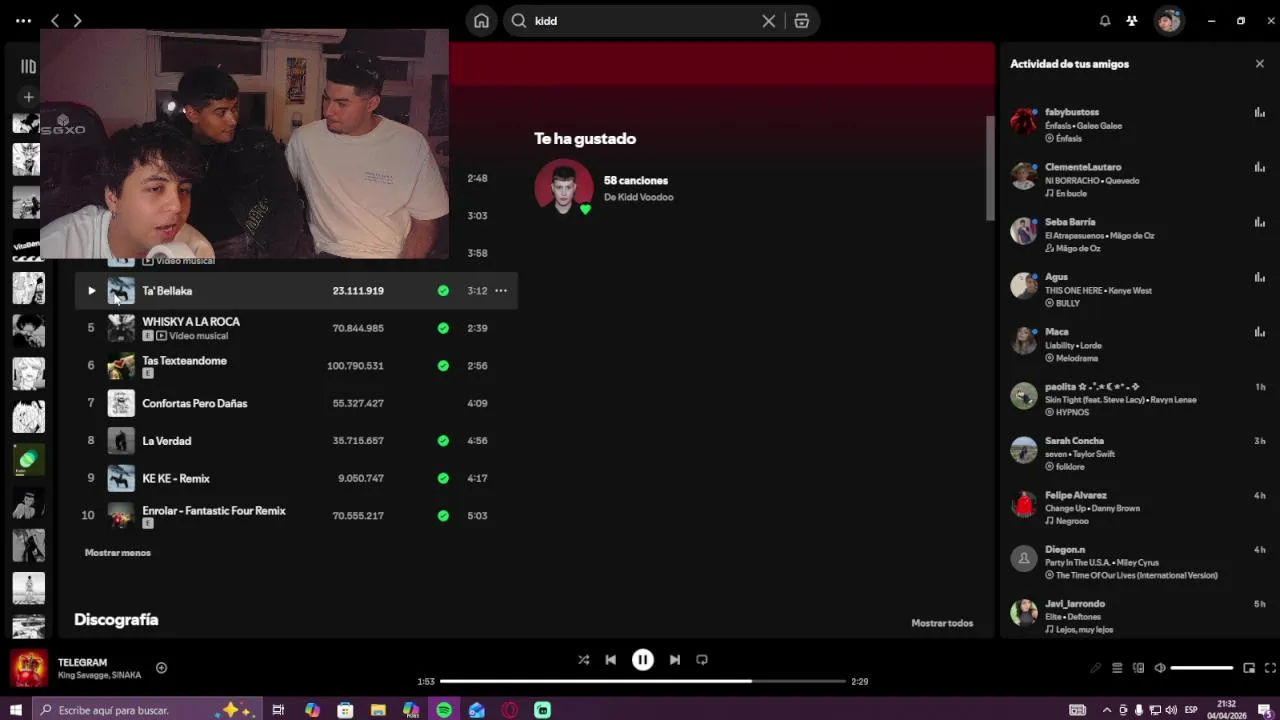The width and height of the screenshot is (1280, 720).
Task: Add TELEGRAM to Liked Songs
Action: (161, 668)
